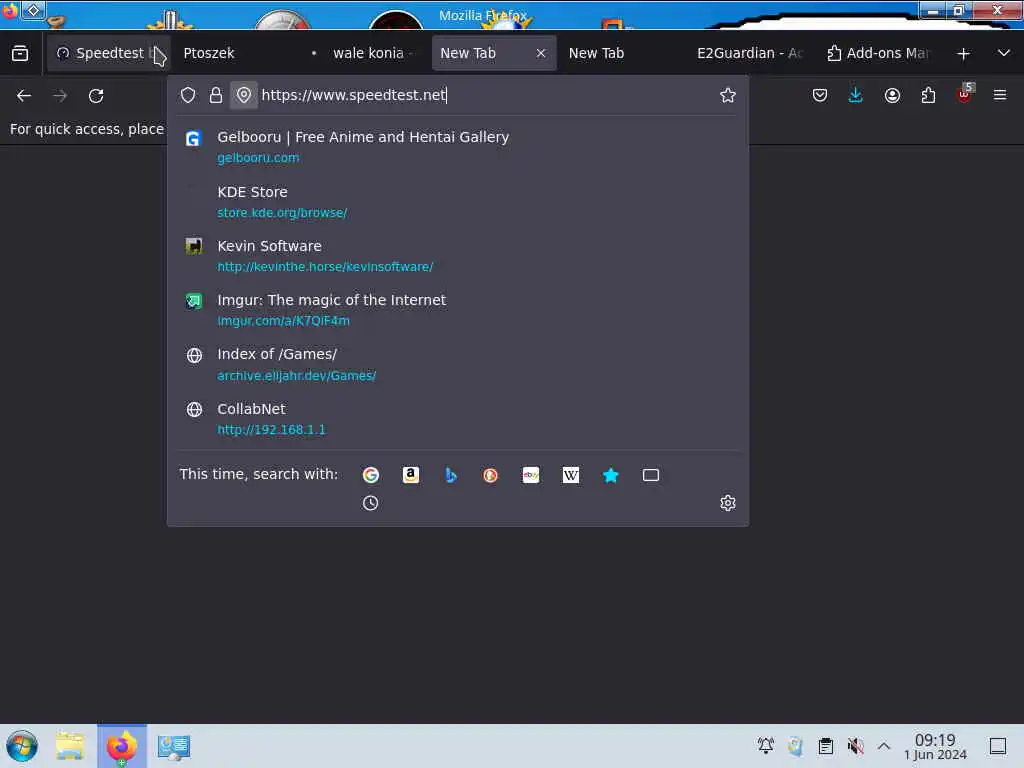Screen dimensions: 1024x768
Task: Open Firefox account icon
Action: (x=892, y=95)
